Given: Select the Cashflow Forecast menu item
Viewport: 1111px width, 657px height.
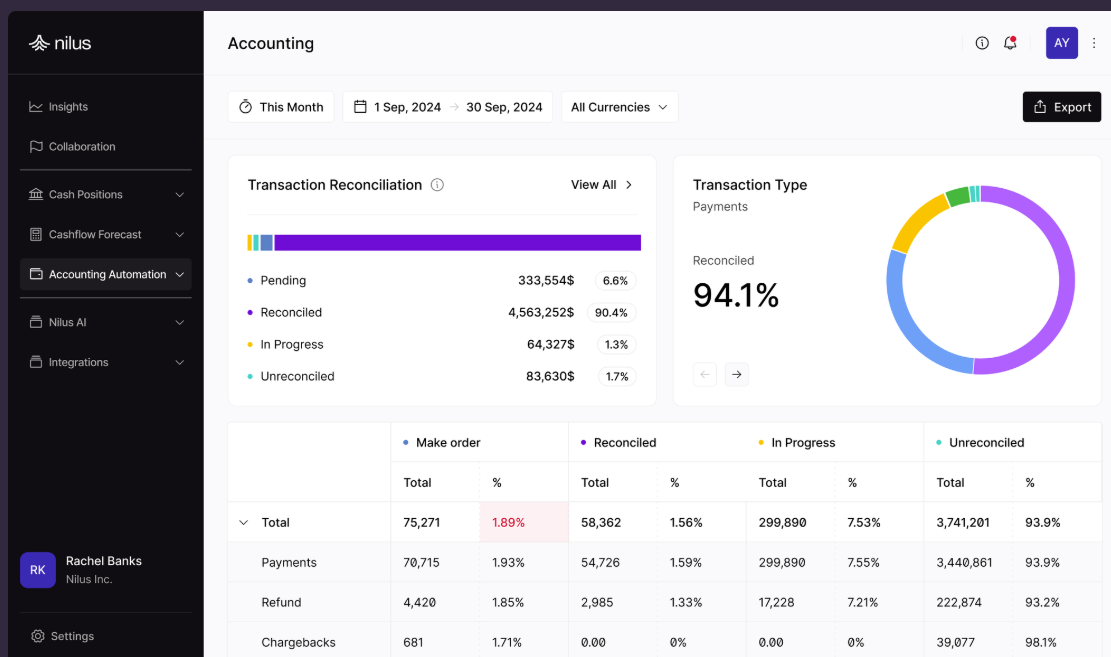Looking at the screenshot, I should (106, 235).
